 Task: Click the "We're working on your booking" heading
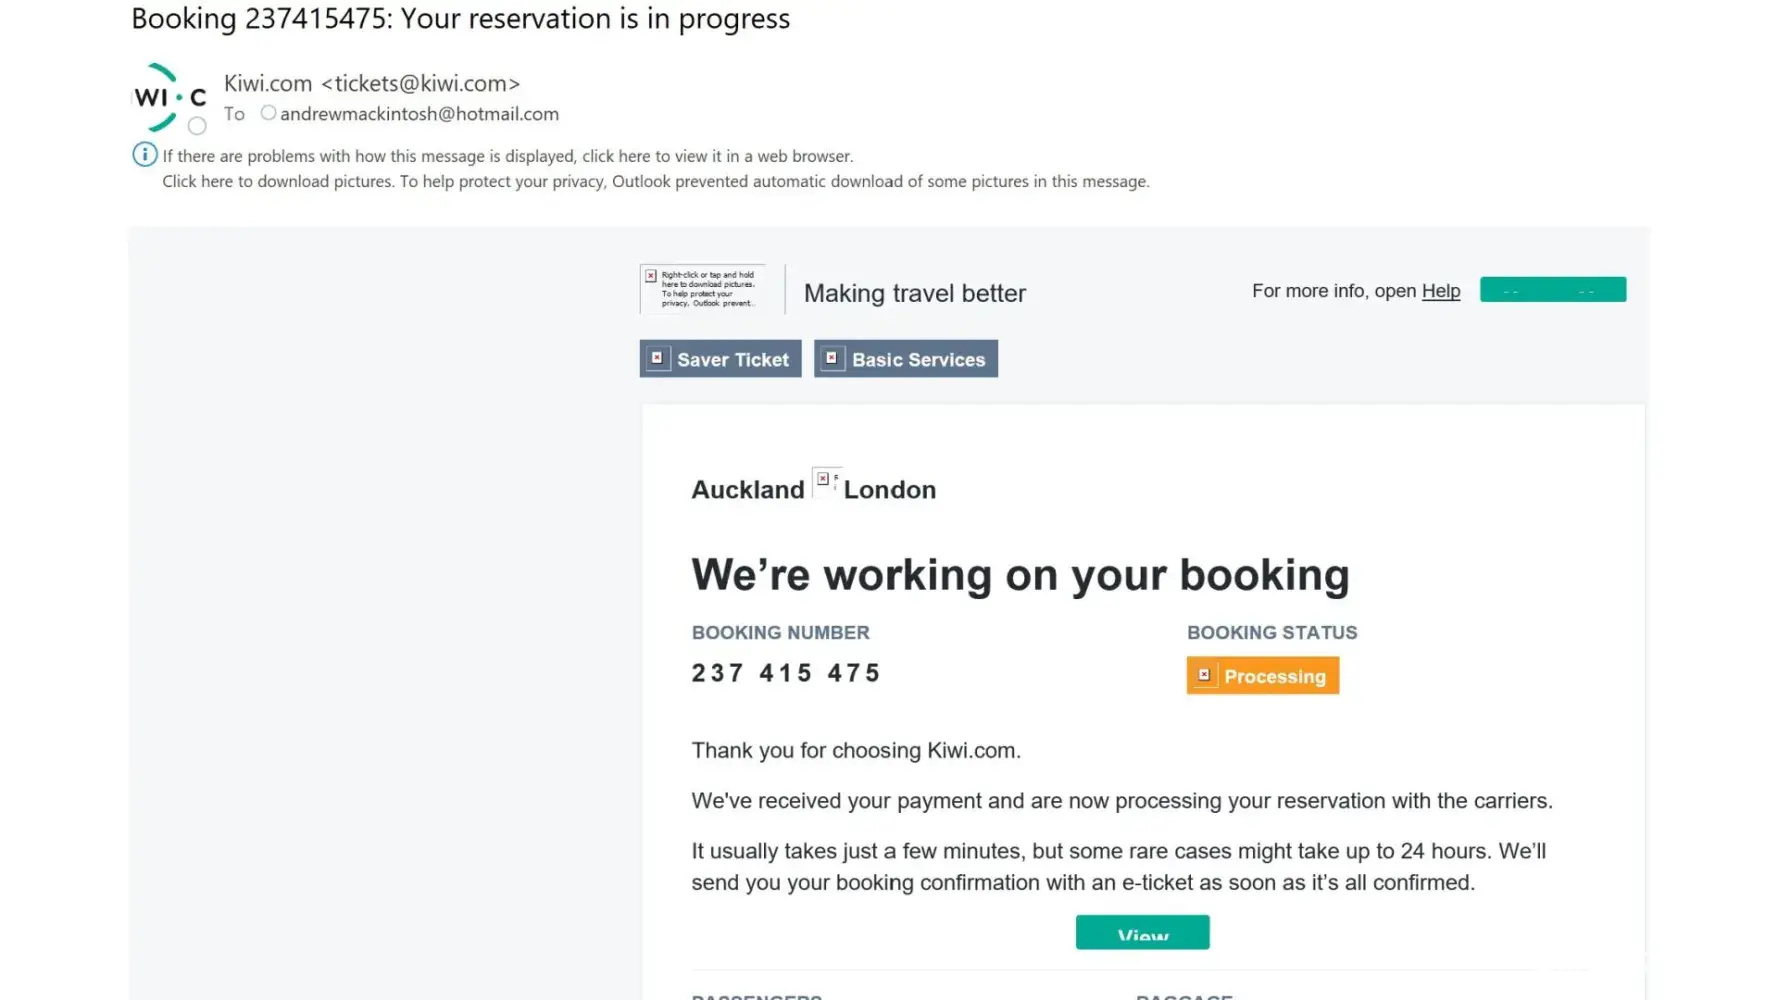pos(1020,575)
